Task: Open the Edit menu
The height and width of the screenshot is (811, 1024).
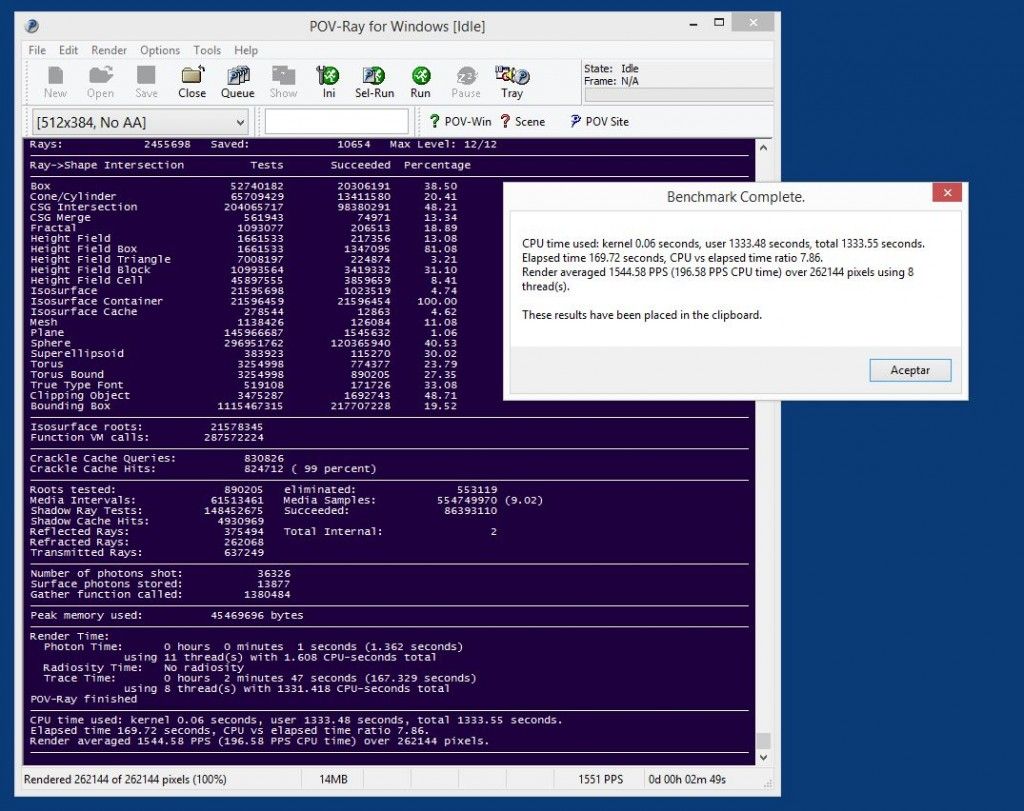Action: pos(68,50)
